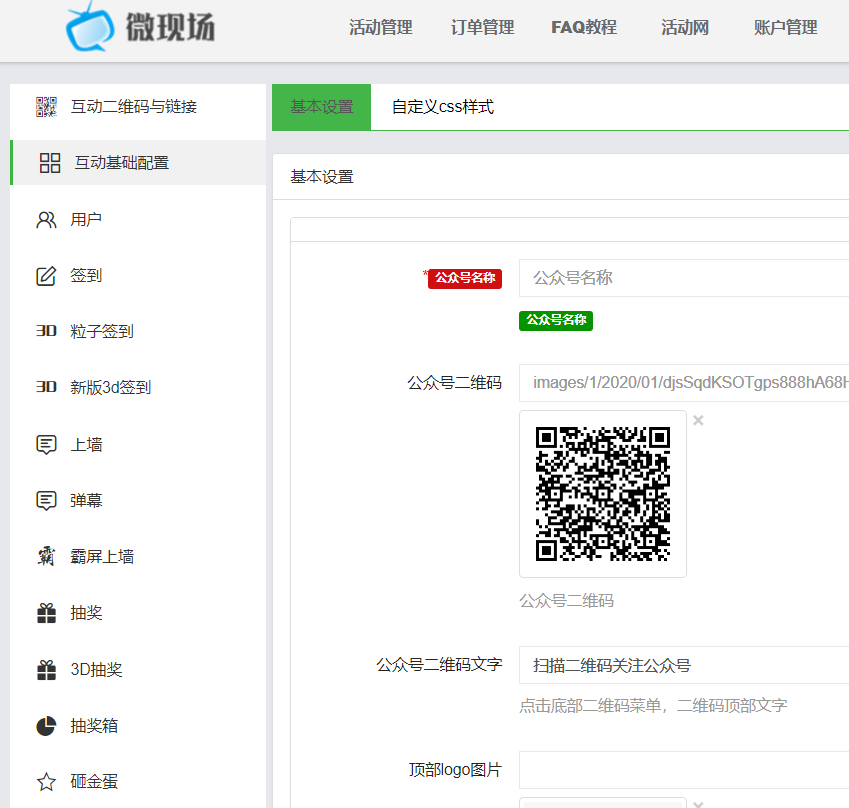Click the 基本设置 panel heading text

322,177
